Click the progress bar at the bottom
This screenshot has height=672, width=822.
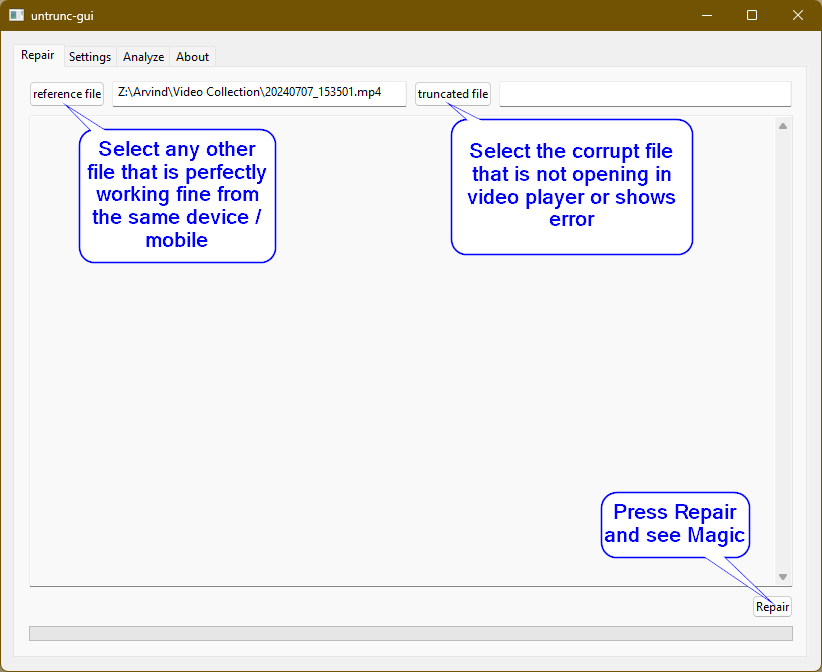pos(411,633)
